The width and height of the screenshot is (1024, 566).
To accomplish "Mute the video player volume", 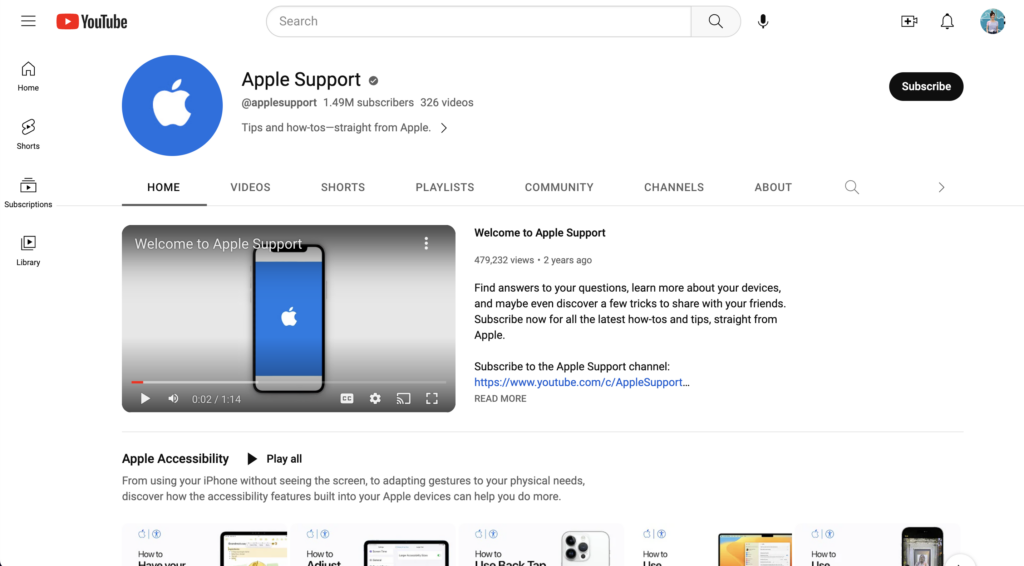I will tap(173, 398).
